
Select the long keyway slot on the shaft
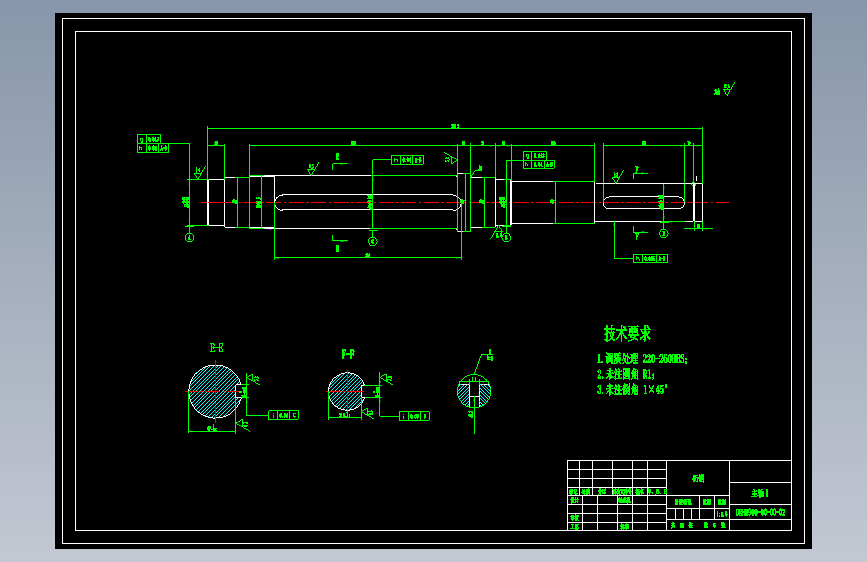click(368, 202)
